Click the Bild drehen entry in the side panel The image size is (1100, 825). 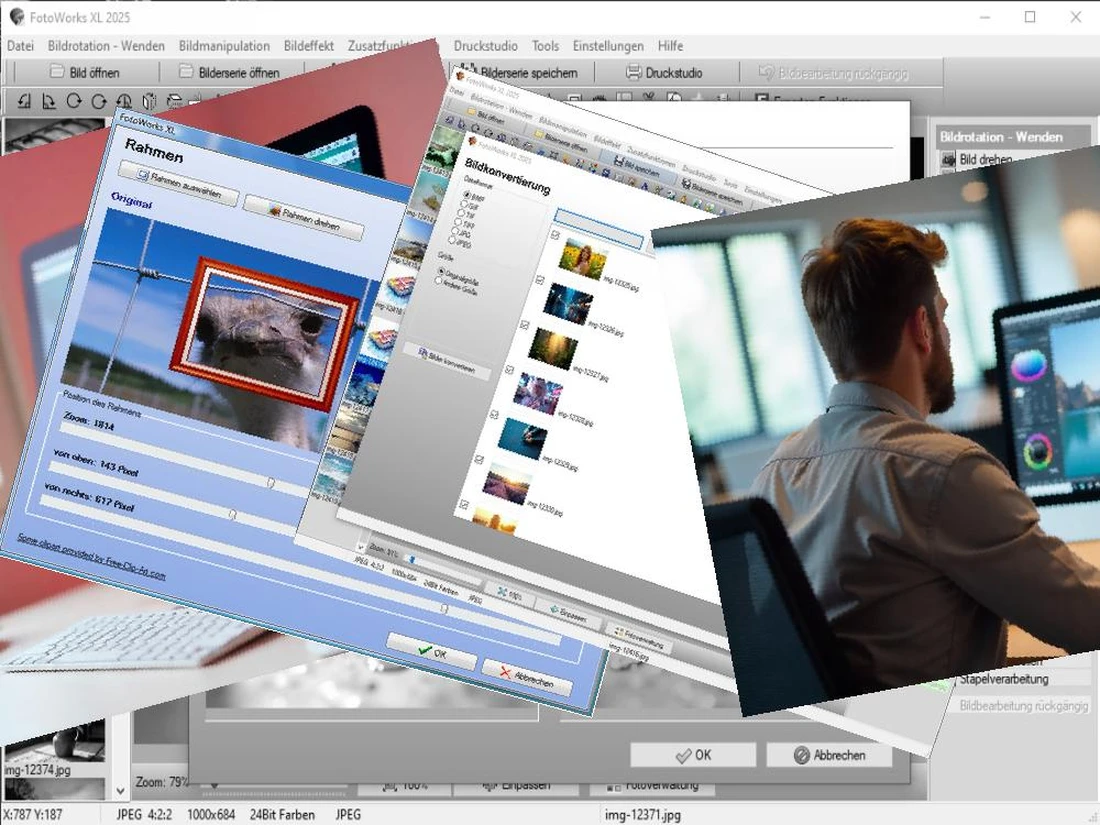(x=985, y=159)
